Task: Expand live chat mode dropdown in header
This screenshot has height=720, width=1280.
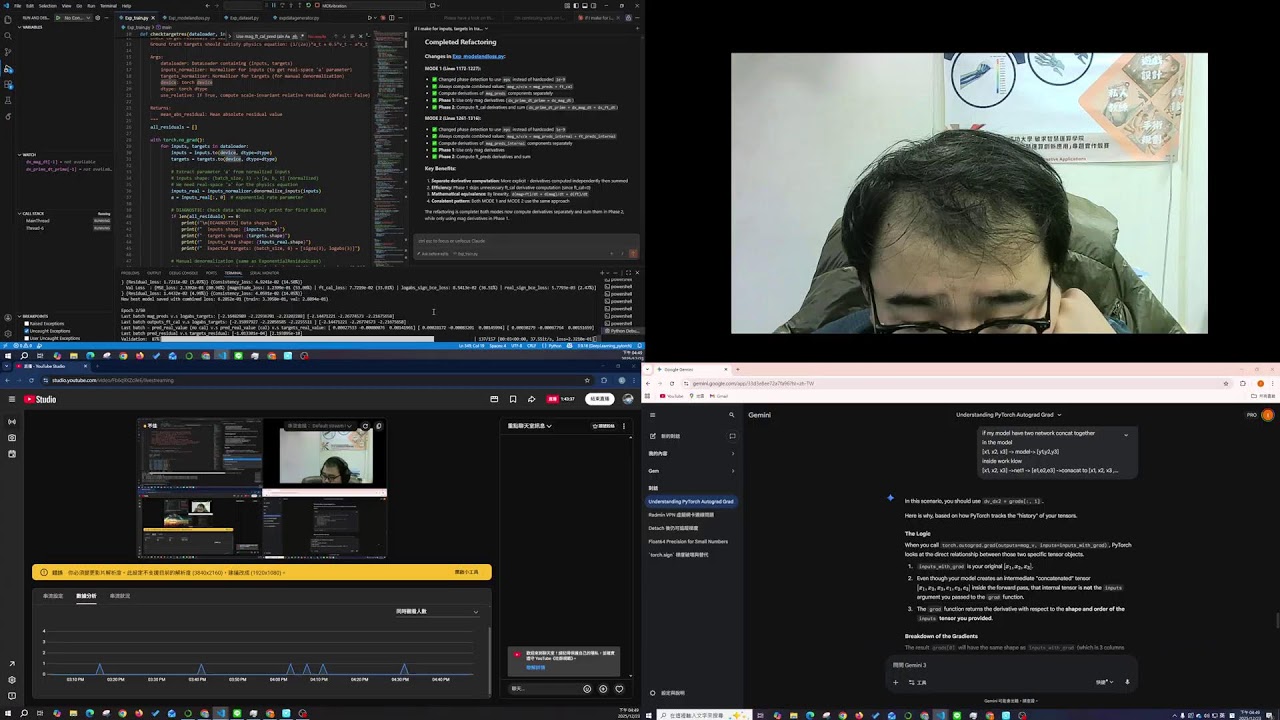Action: coord(529,426)
